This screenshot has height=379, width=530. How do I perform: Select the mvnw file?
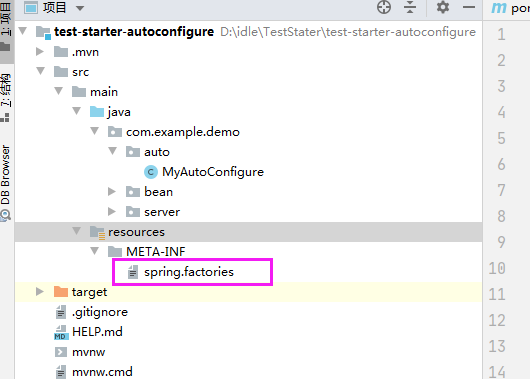[x=89, y=352]
